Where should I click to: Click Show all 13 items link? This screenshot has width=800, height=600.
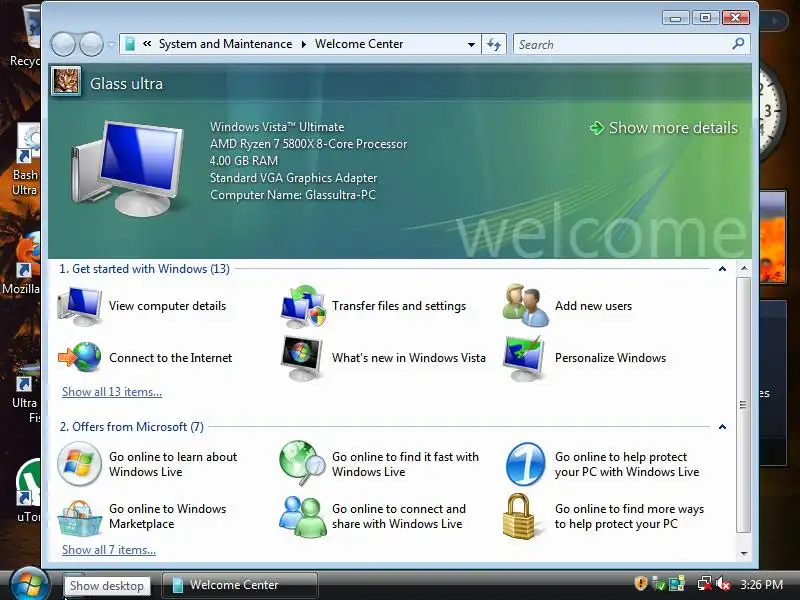[112, 392]
